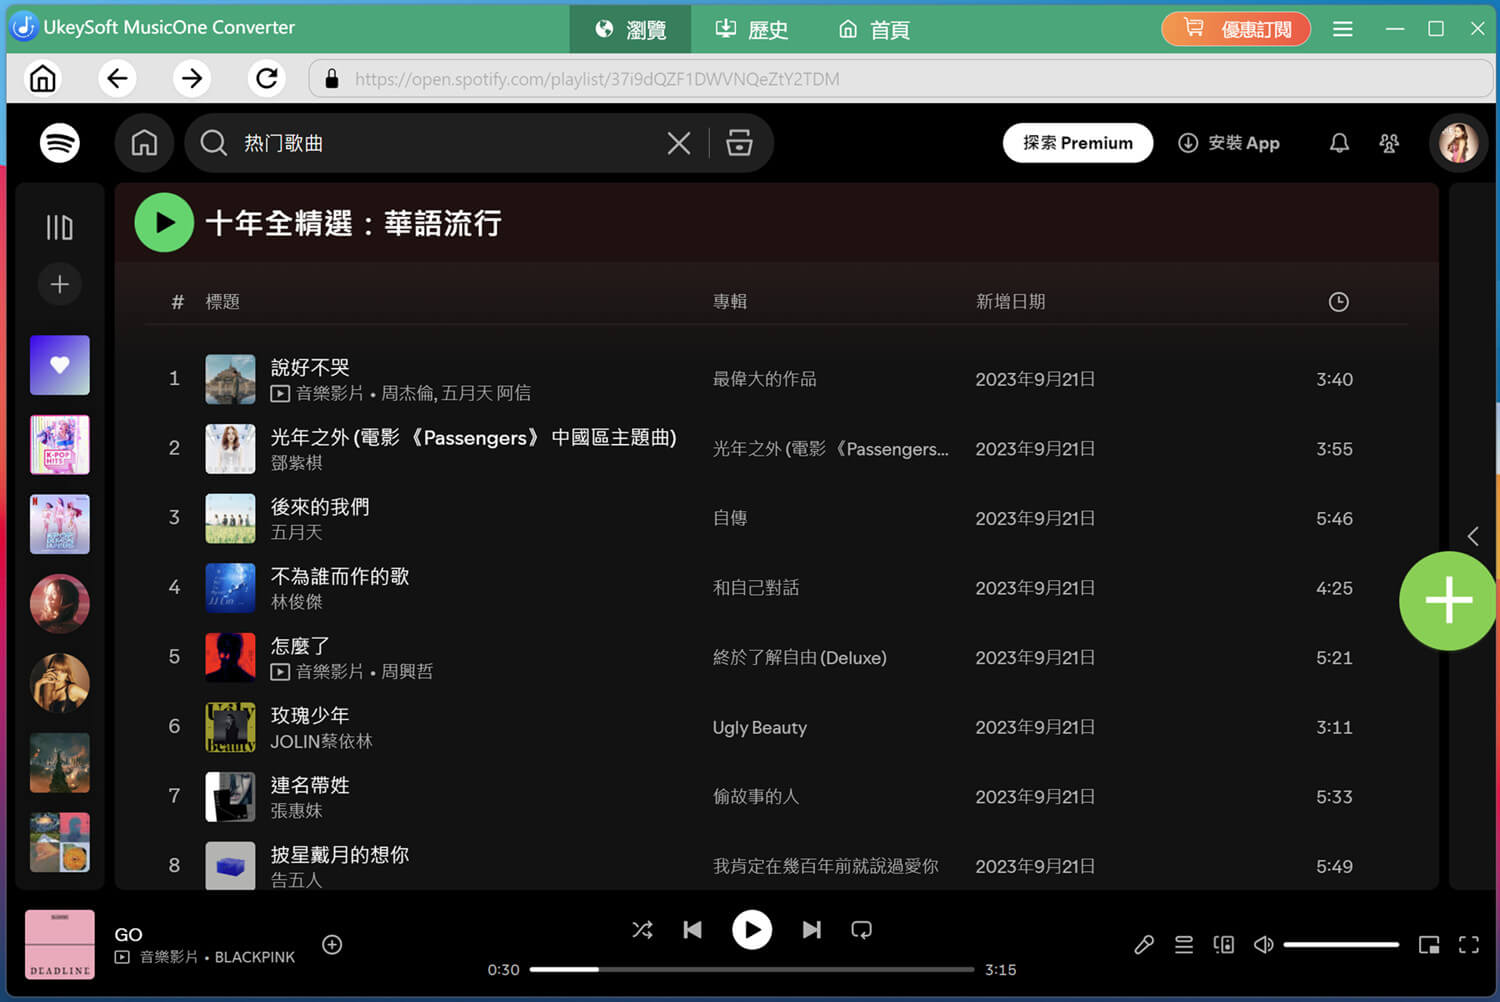Click the connect to a device icon
The width and height of the screenshot is (1500, 1002).
click(x=1223, y=944)
